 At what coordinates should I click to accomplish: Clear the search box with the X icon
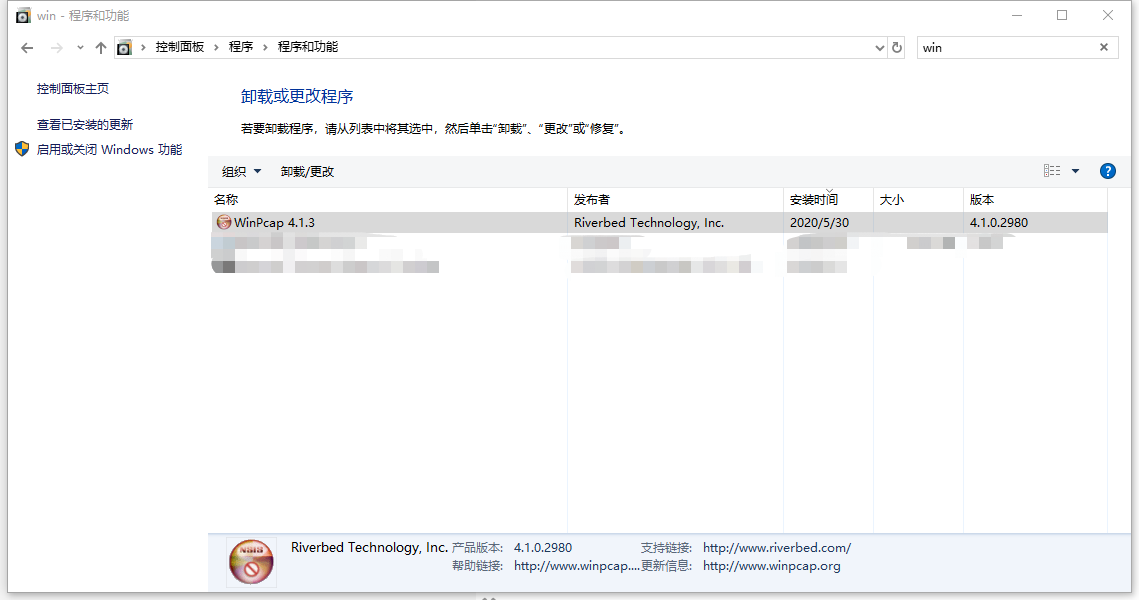click(1103, 47)
